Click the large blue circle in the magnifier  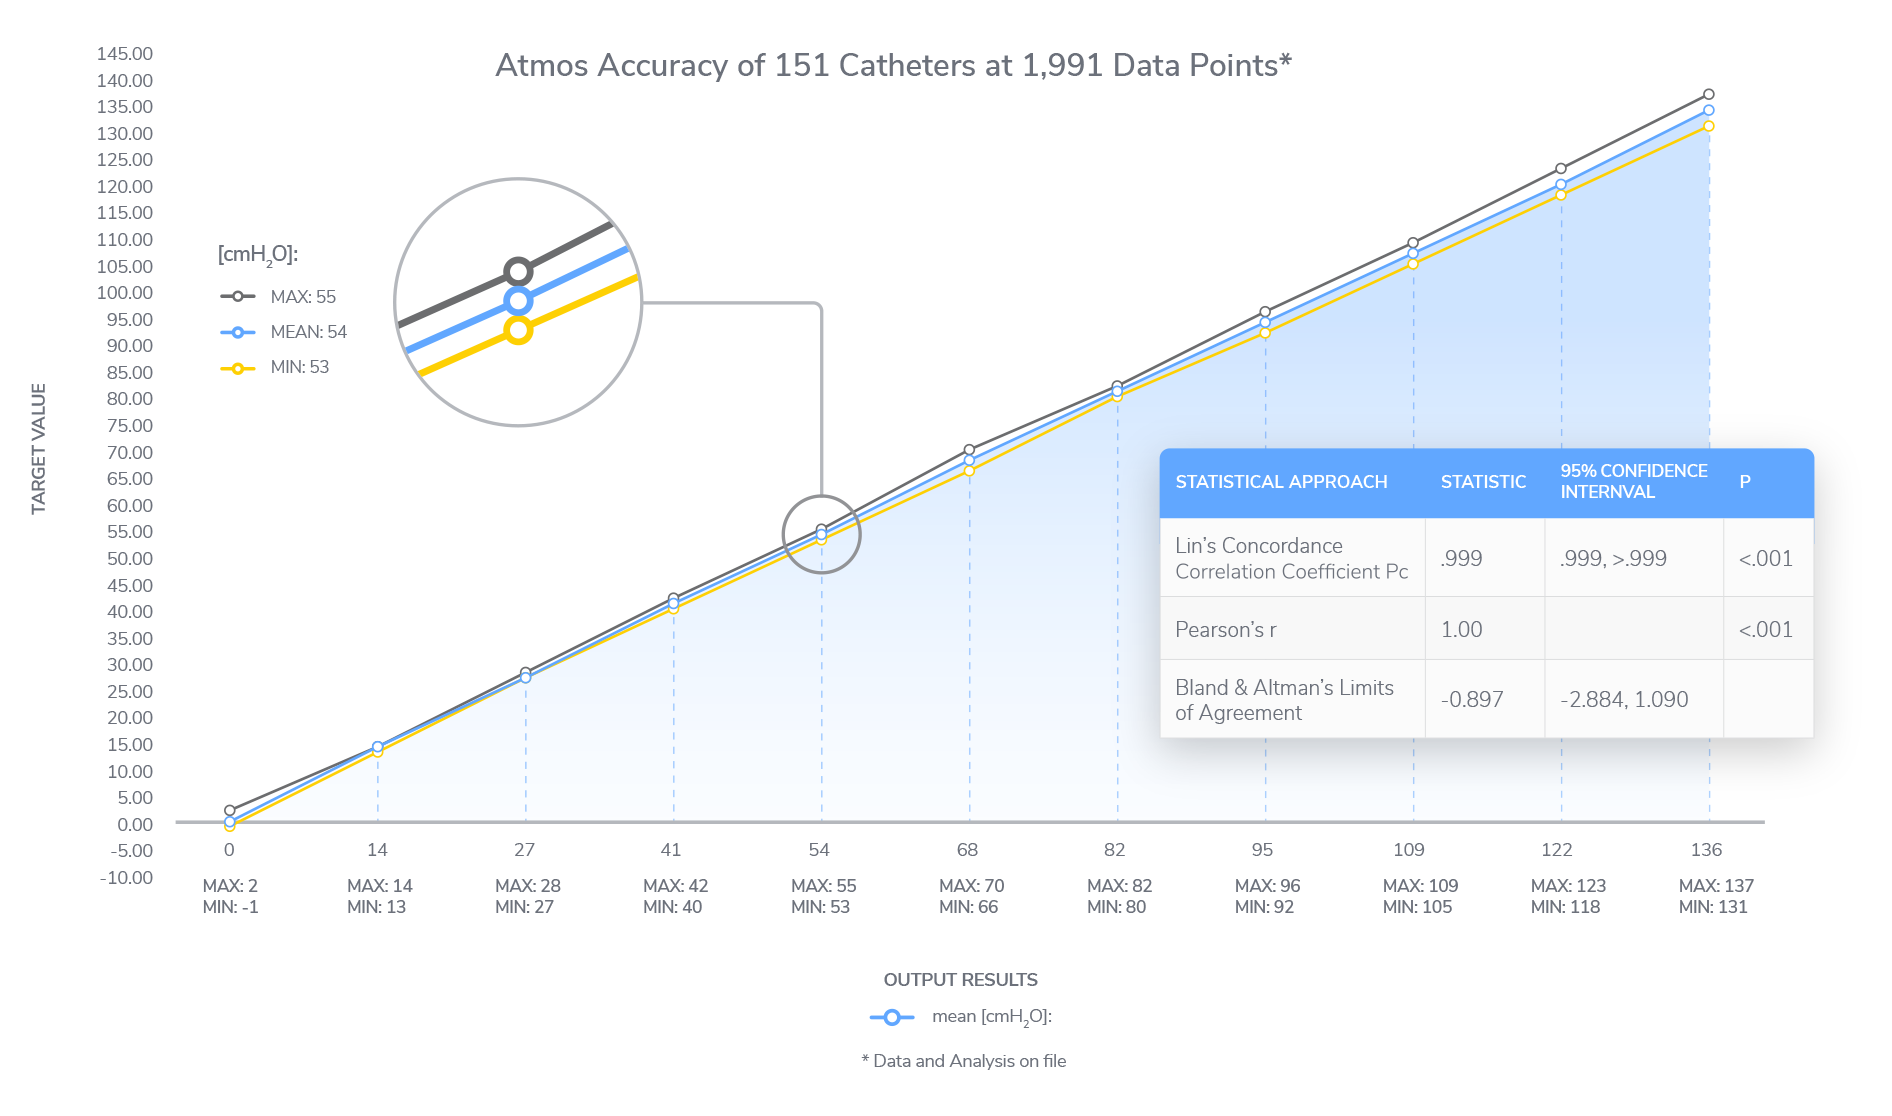point(518,300)
